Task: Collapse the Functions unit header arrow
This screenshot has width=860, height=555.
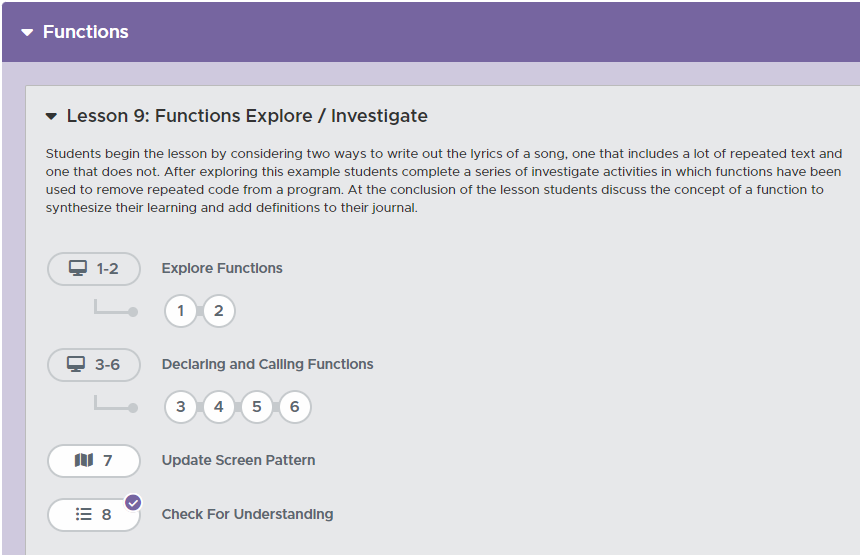Action: 27,33
